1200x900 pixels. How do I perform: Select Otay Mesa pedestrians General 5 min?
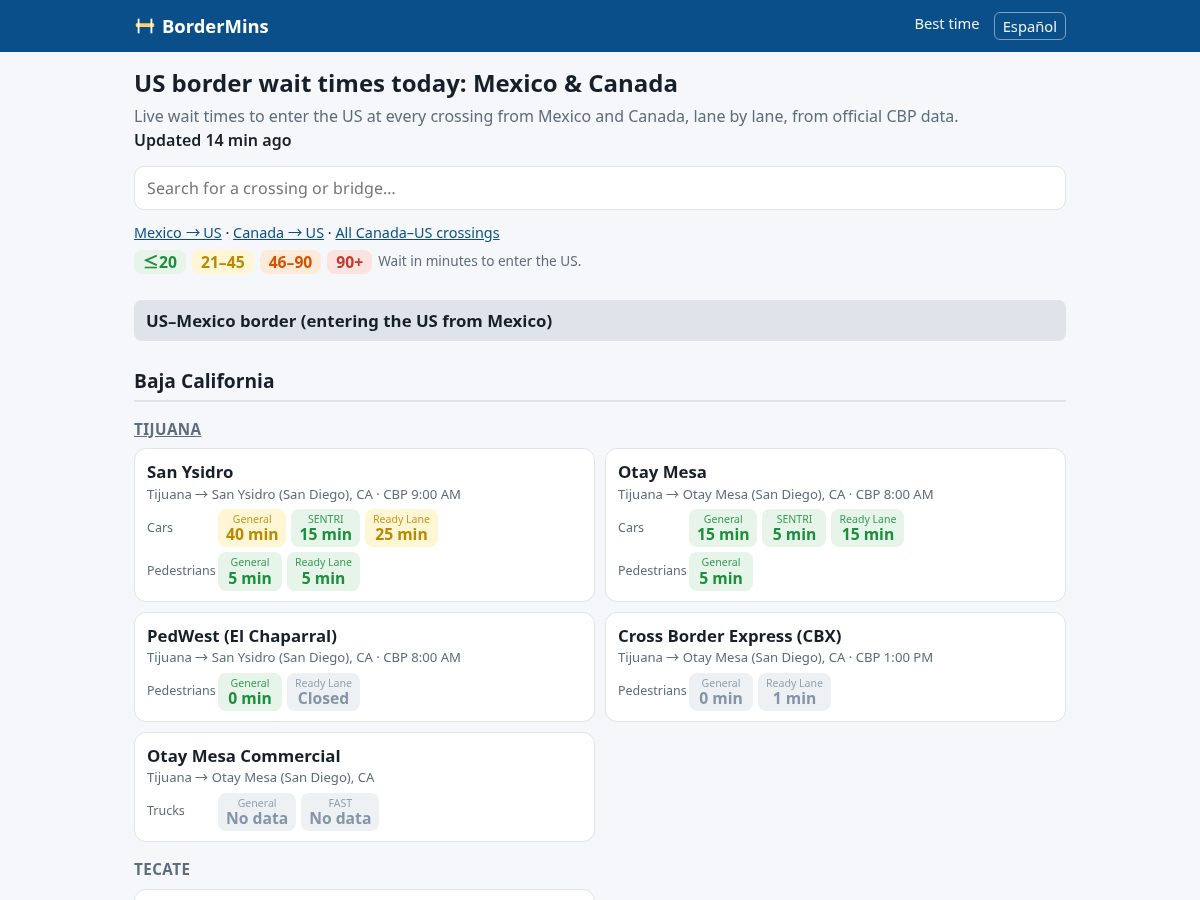[721, 572]
